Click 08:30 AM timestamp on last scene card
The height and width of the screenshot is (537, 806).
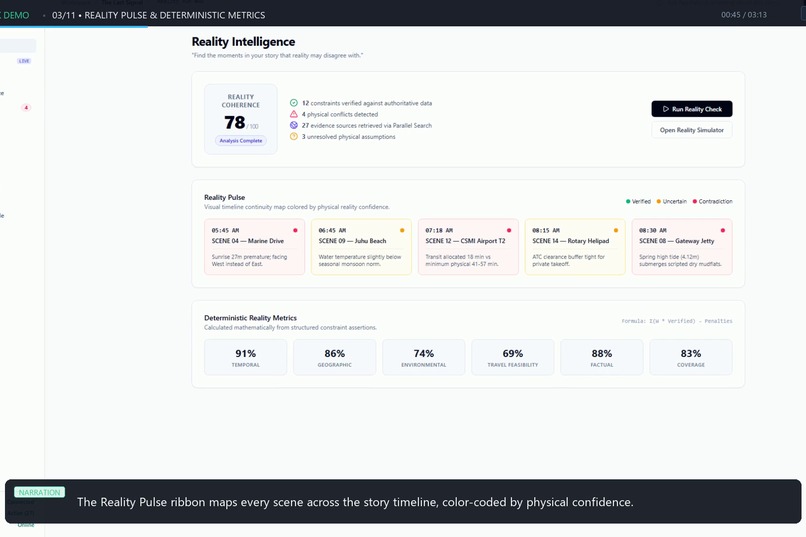[x=653, y=230]
